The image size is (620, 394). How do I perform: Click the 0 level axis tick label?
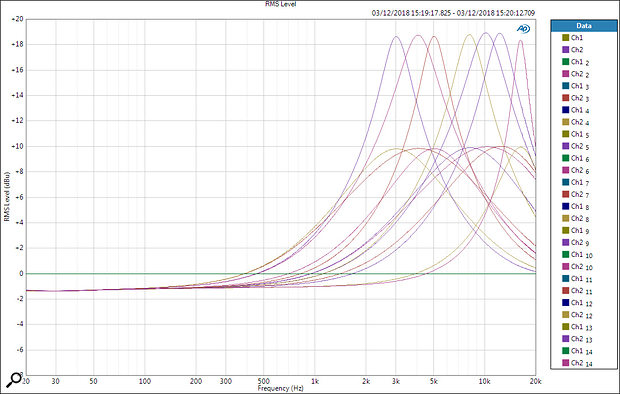(x=21, y=273)
